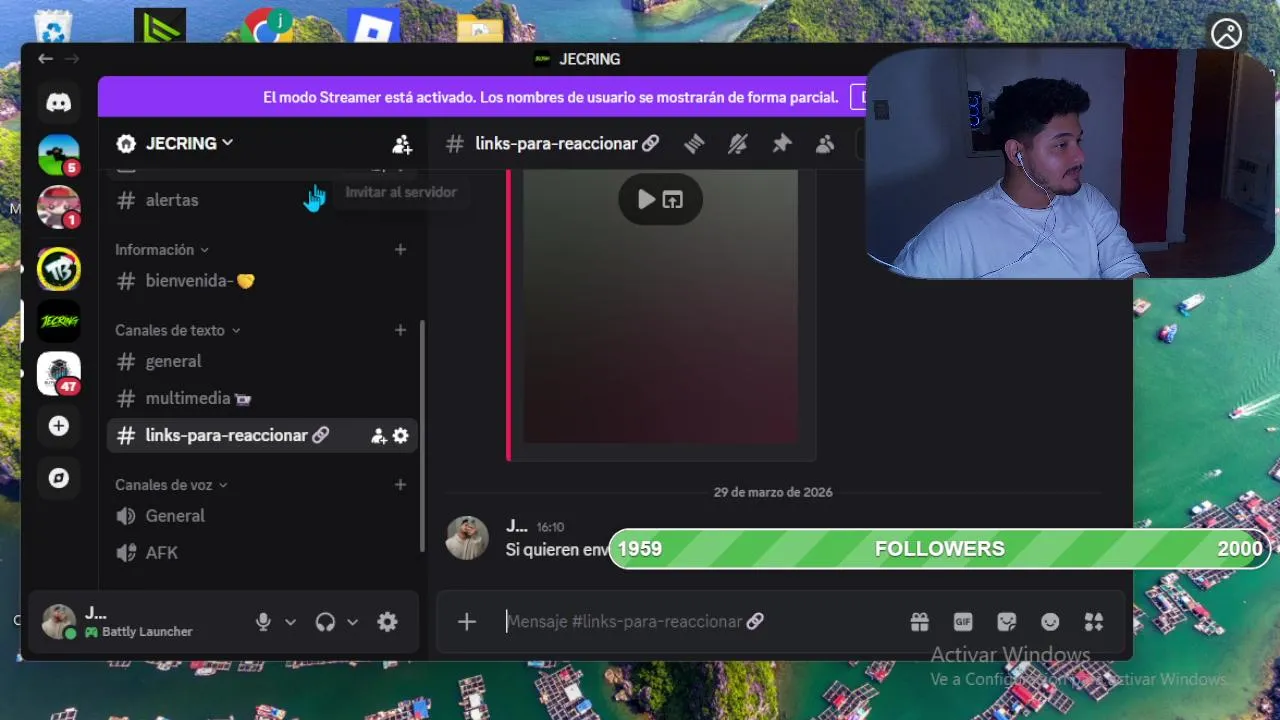Collapse Canales de texto category
This screenshot has height=720, width=1280.
tap(178, 330)
